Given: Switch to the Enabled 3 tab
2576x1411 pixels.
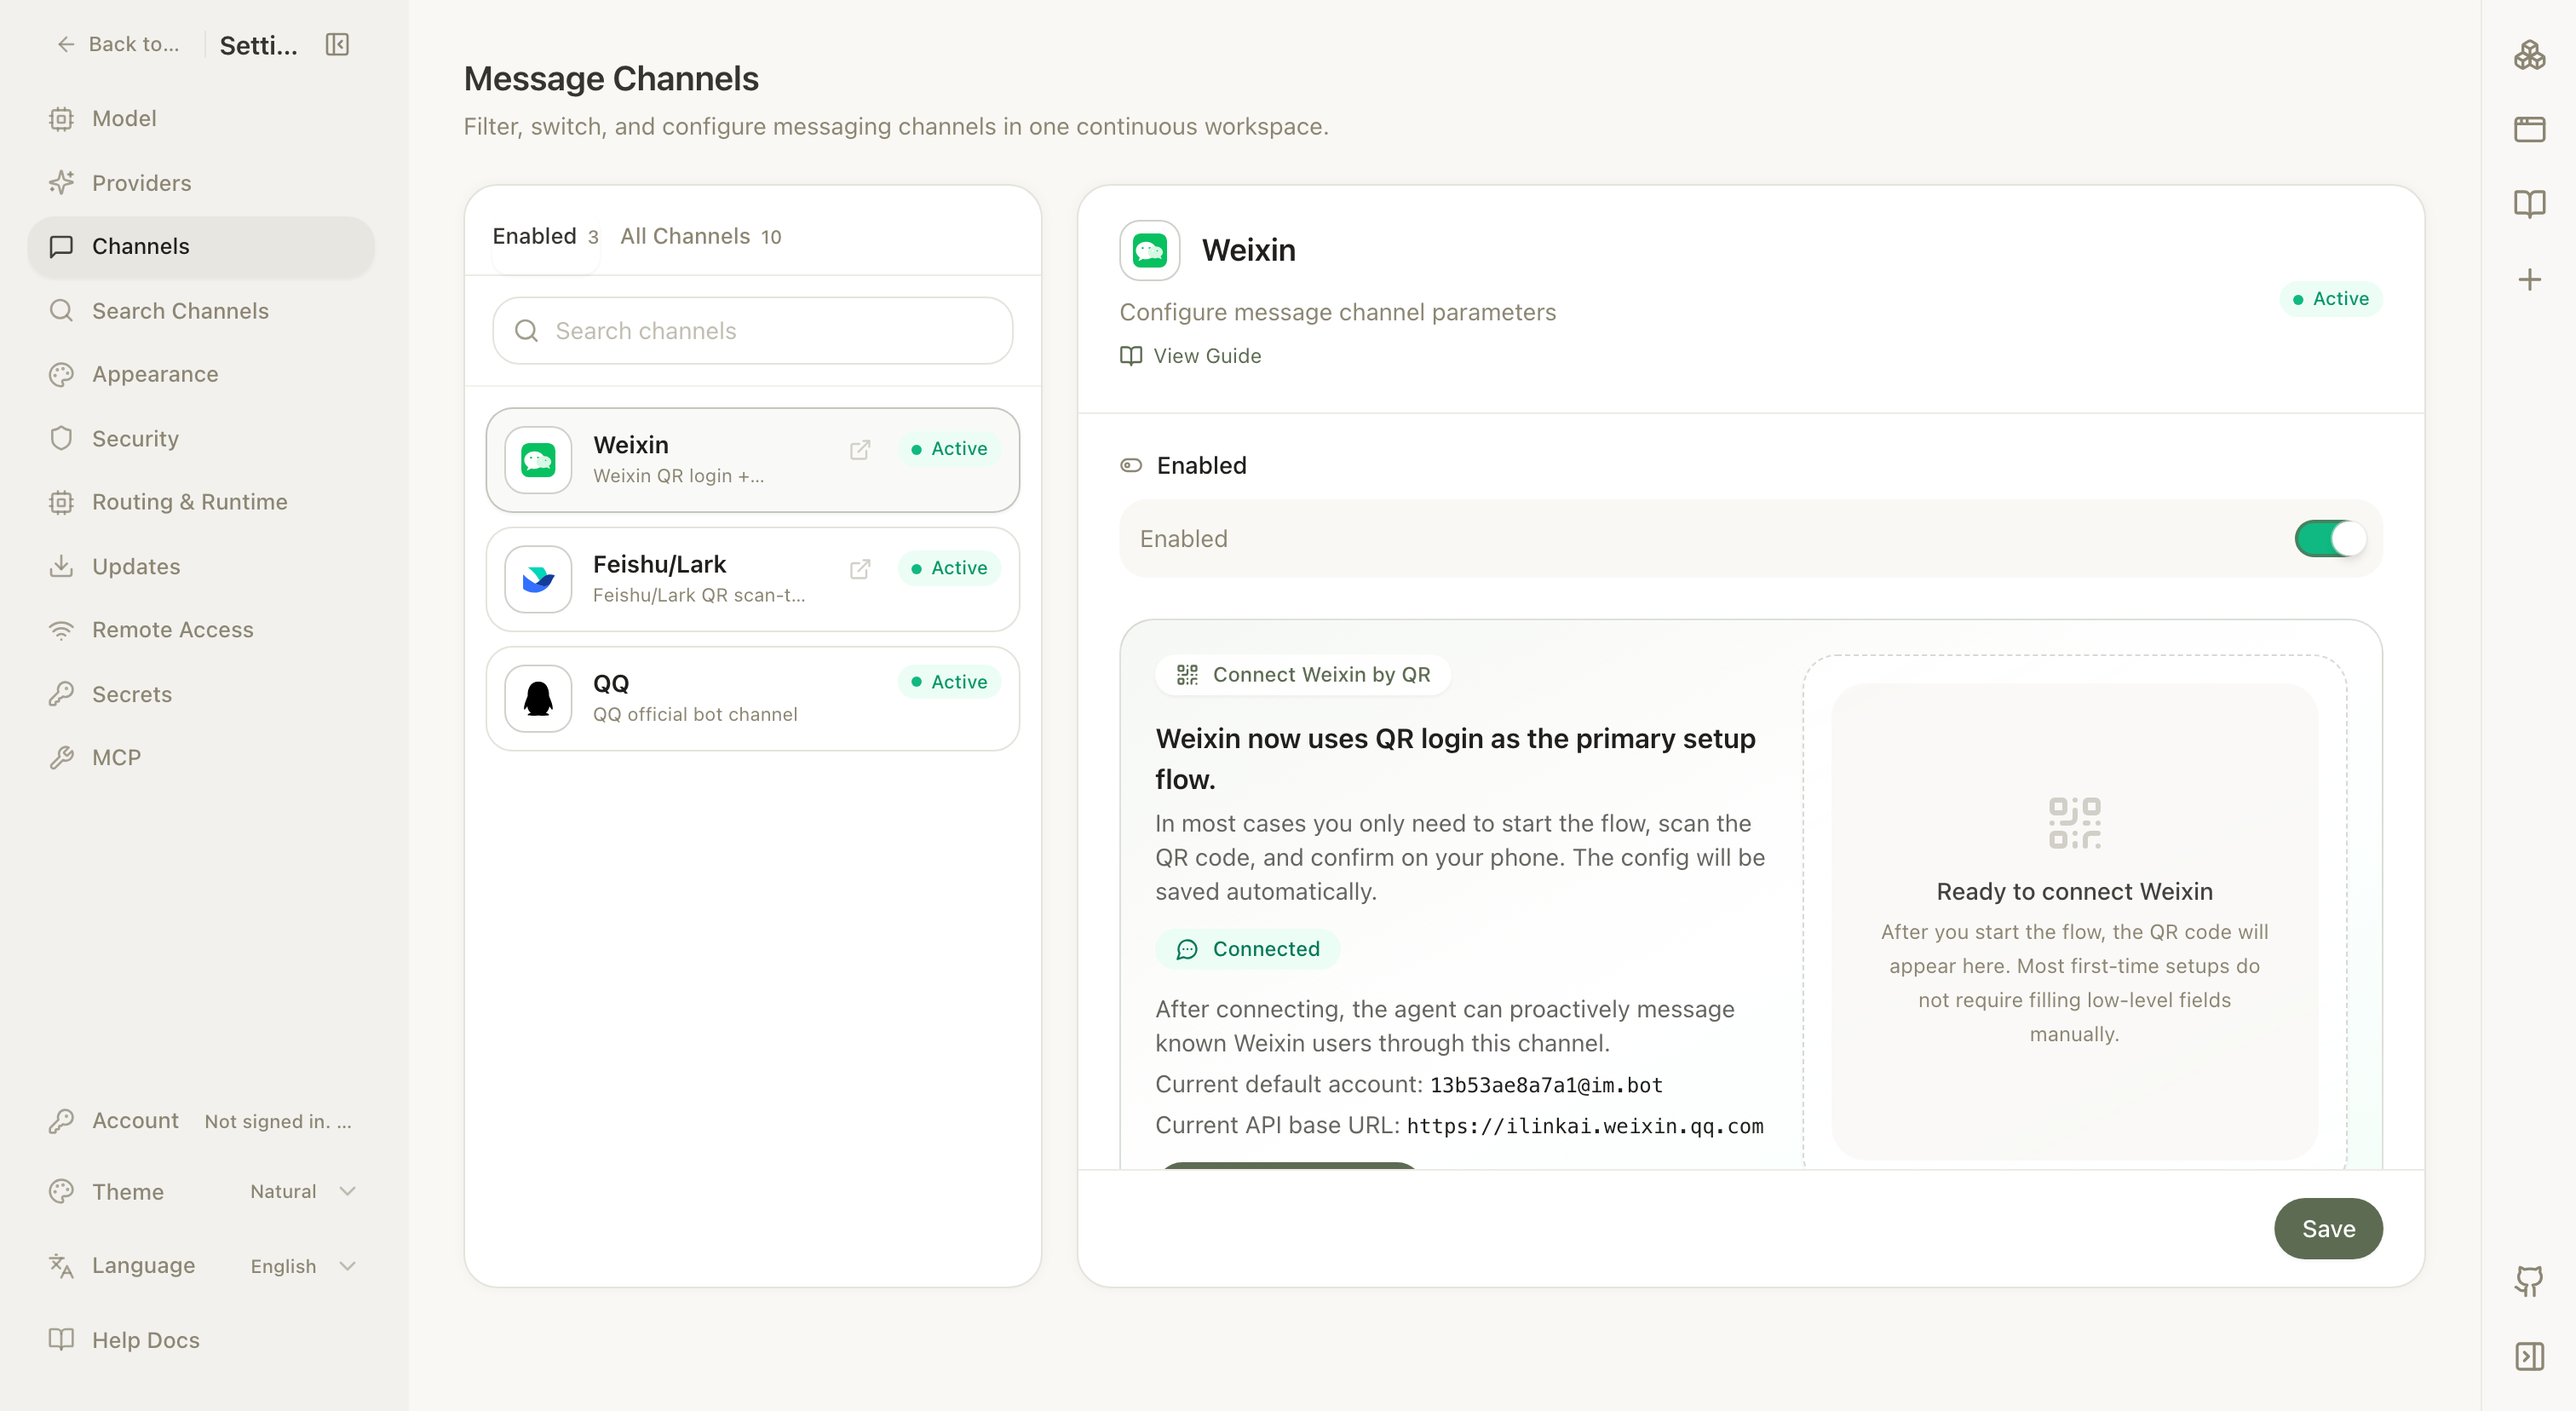Looking at the screenshot, I should [545, 236].
